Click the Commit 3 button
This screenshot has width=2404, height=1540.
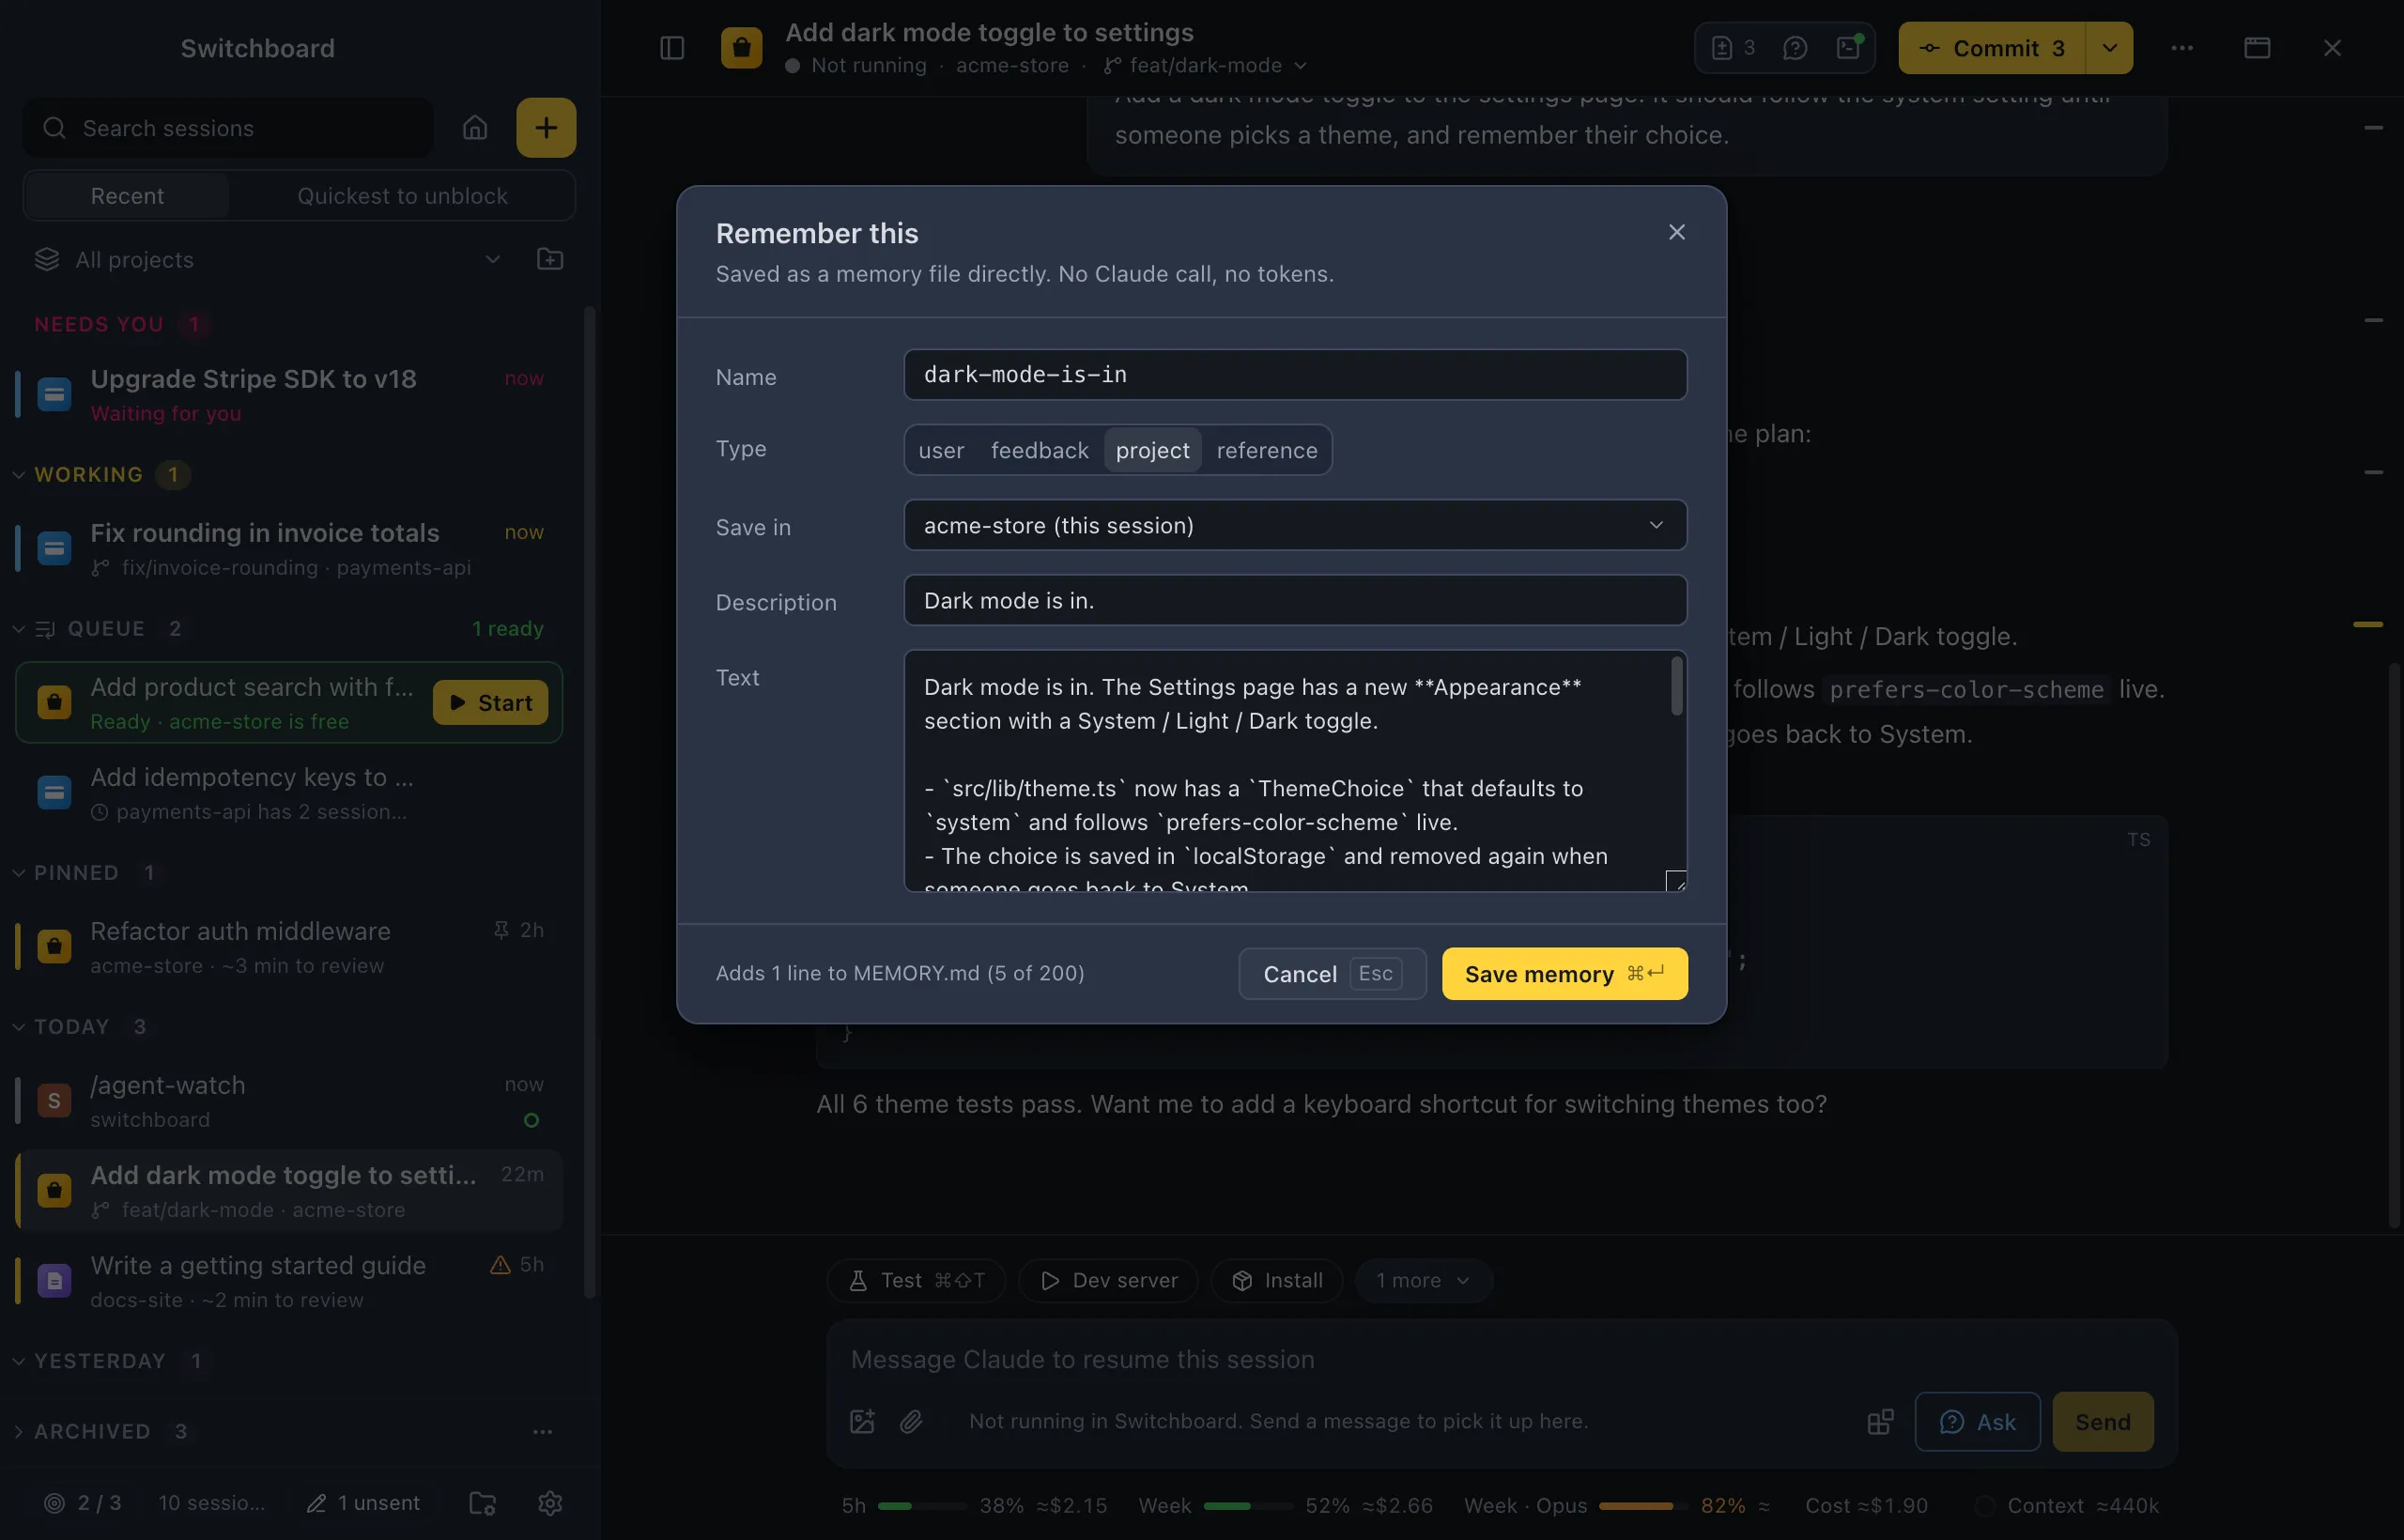(1992, 48)
